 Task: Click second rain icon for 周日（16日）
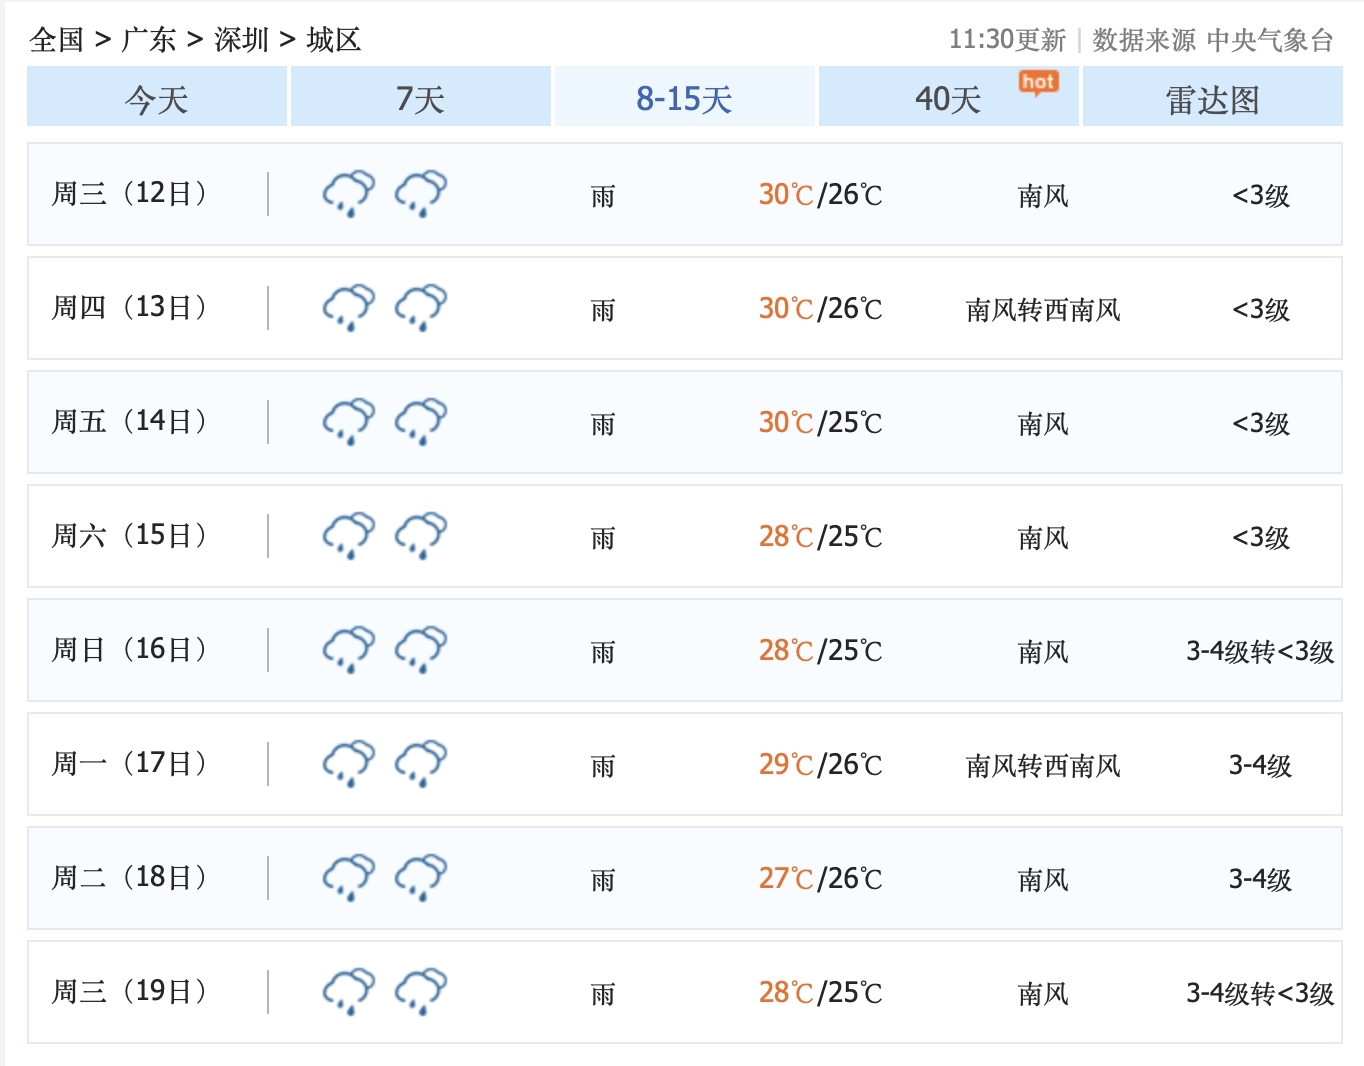[421, 650]
